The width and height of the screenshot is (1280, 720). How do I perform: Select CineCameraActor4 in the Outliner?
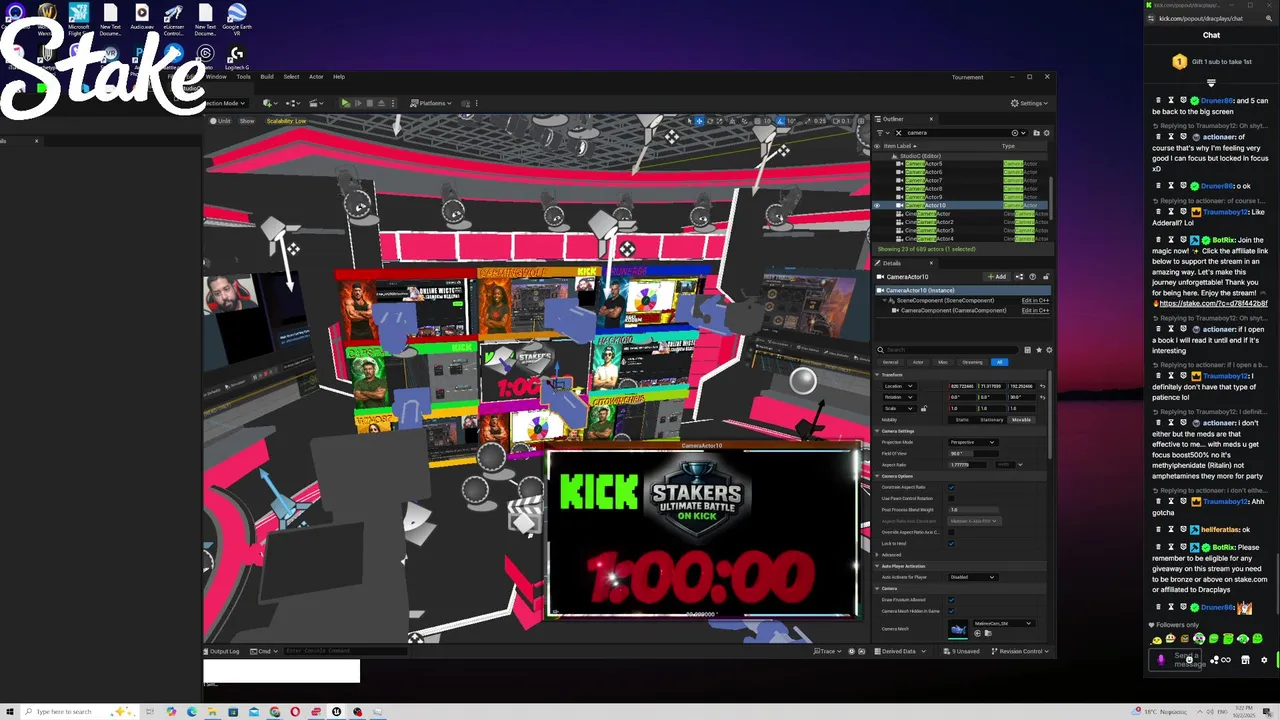[929, 239]
